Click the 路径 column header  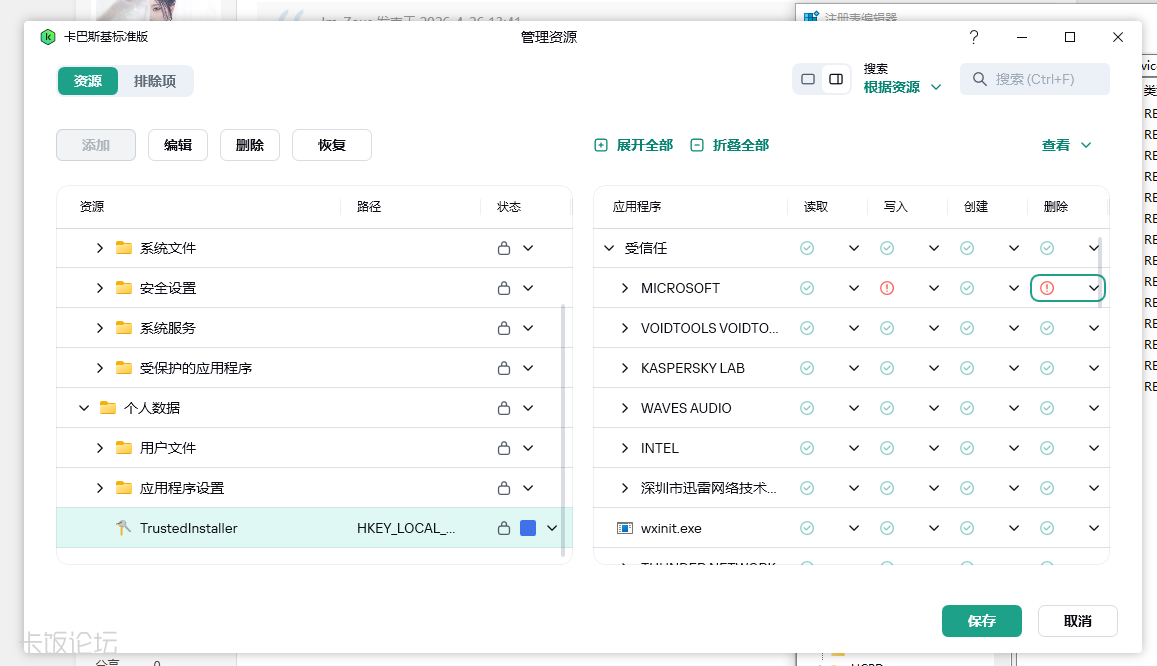[x=369, y=207]
